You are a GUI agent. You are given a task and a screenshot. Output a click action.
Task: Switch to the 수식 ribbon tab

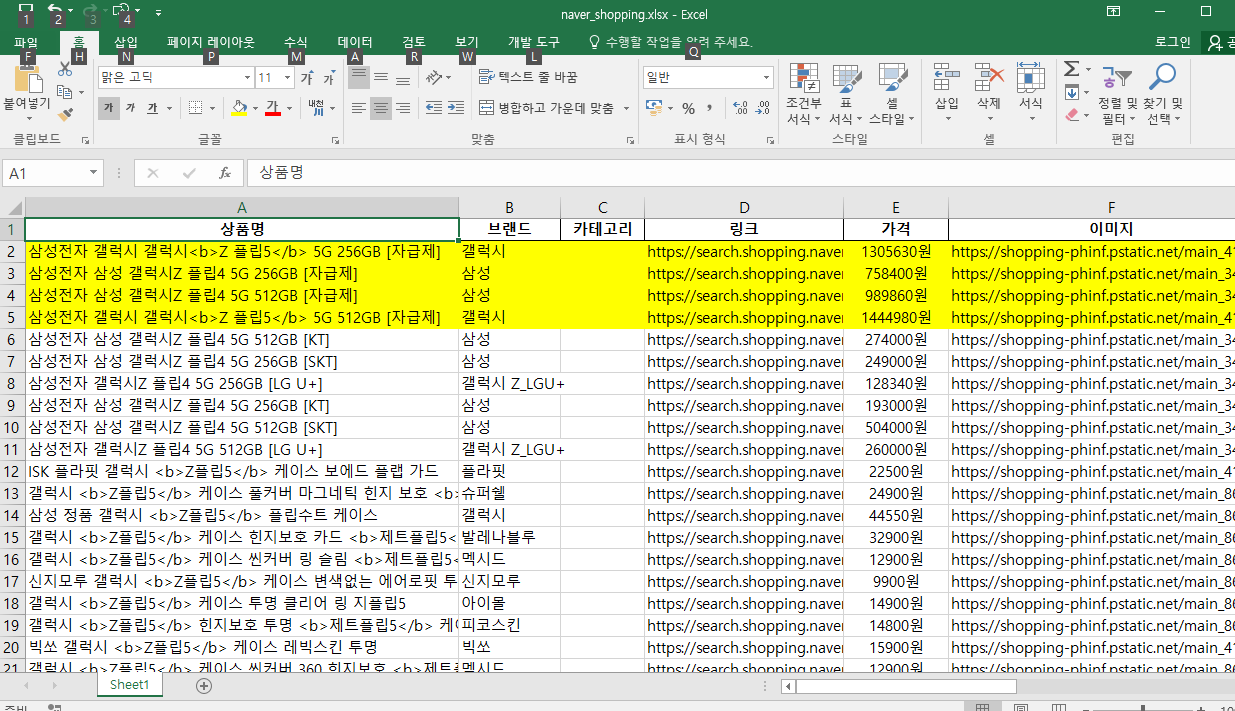point(296,42)
